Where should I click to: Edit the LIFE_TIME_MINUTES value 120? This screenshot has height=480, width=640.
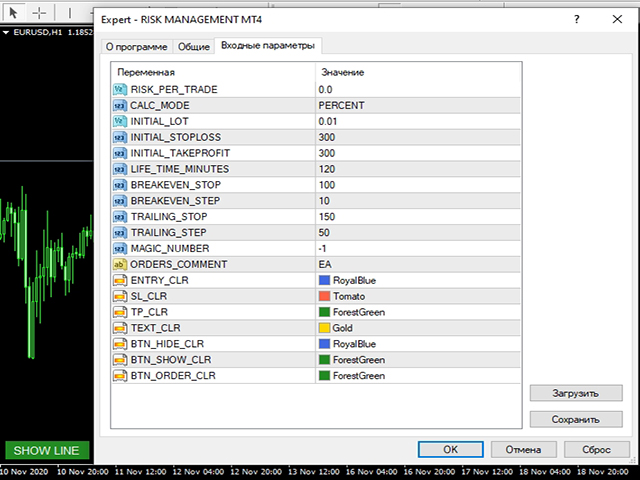pos(418,169)
